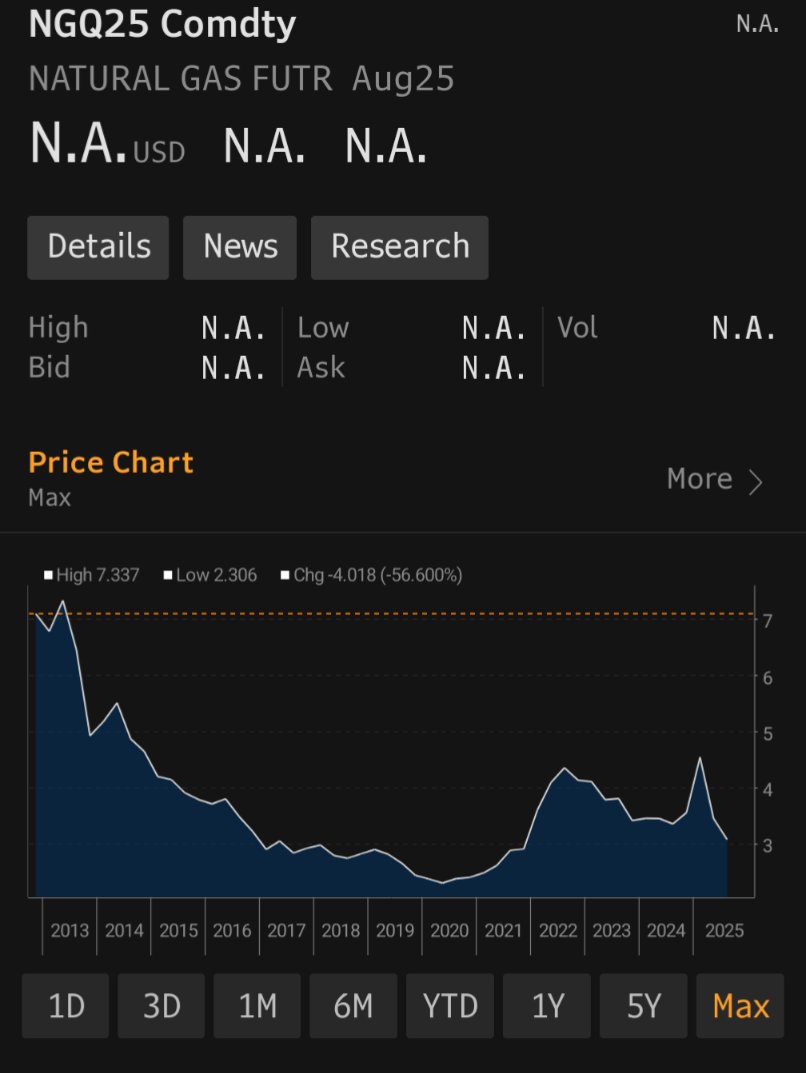Tap the Max subtitle under Price Chart
This screenshot has height=1073, width=806.
[x=49, y=497]
